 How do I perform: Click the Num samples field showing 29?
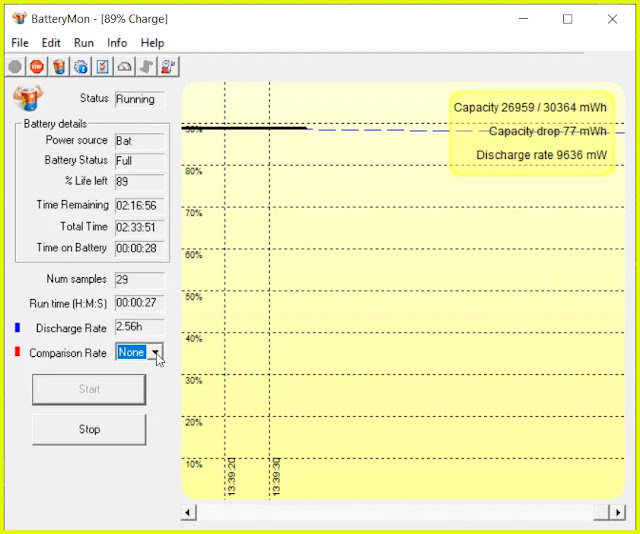140,280
